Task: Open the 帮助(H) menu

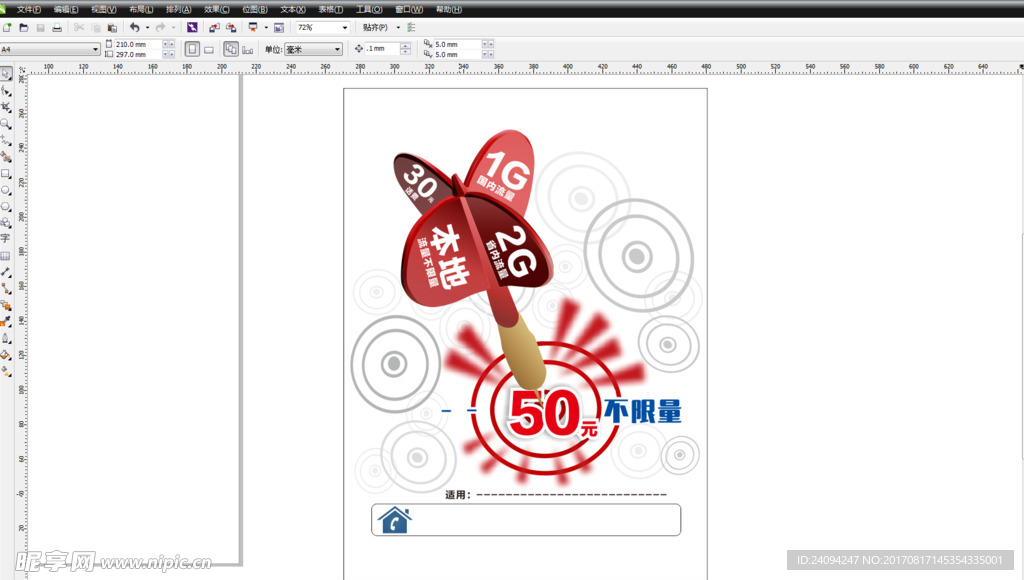Action: (x=449, y=9)
